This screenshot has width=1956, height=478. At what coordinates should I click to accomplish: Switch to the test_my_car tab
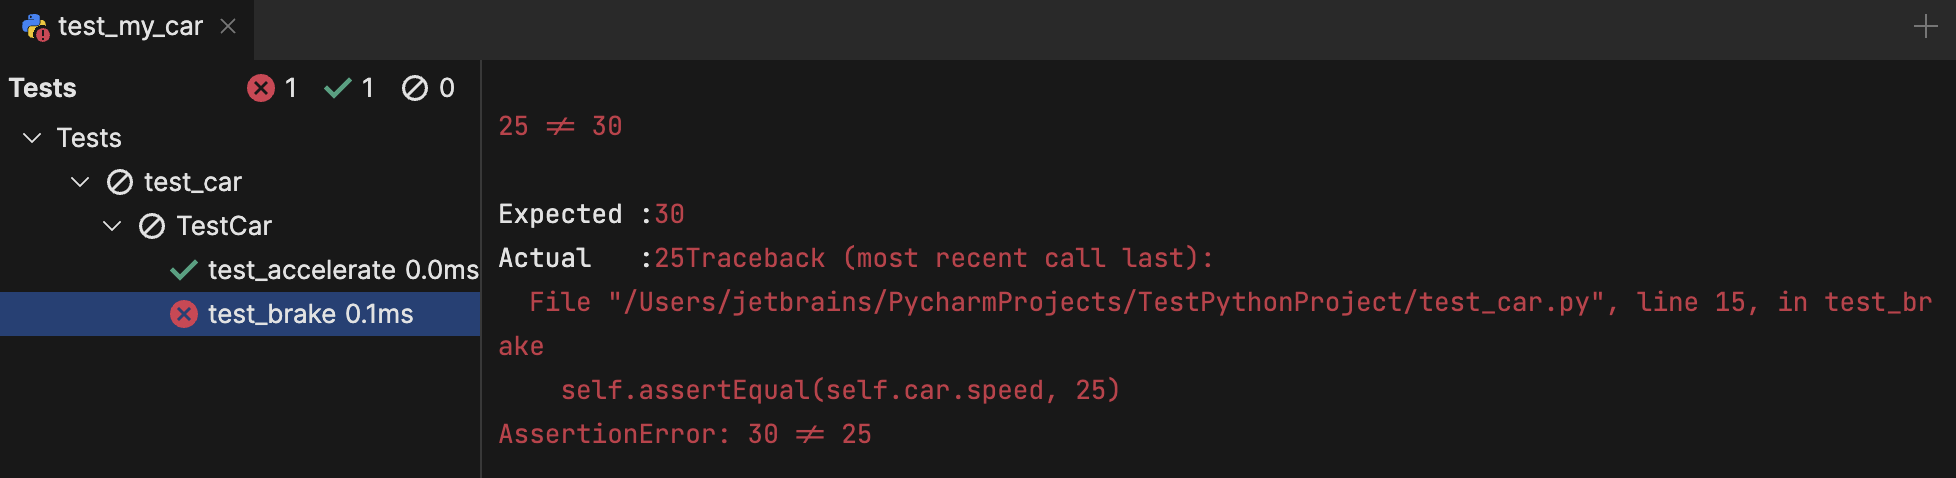click(130, 27)
